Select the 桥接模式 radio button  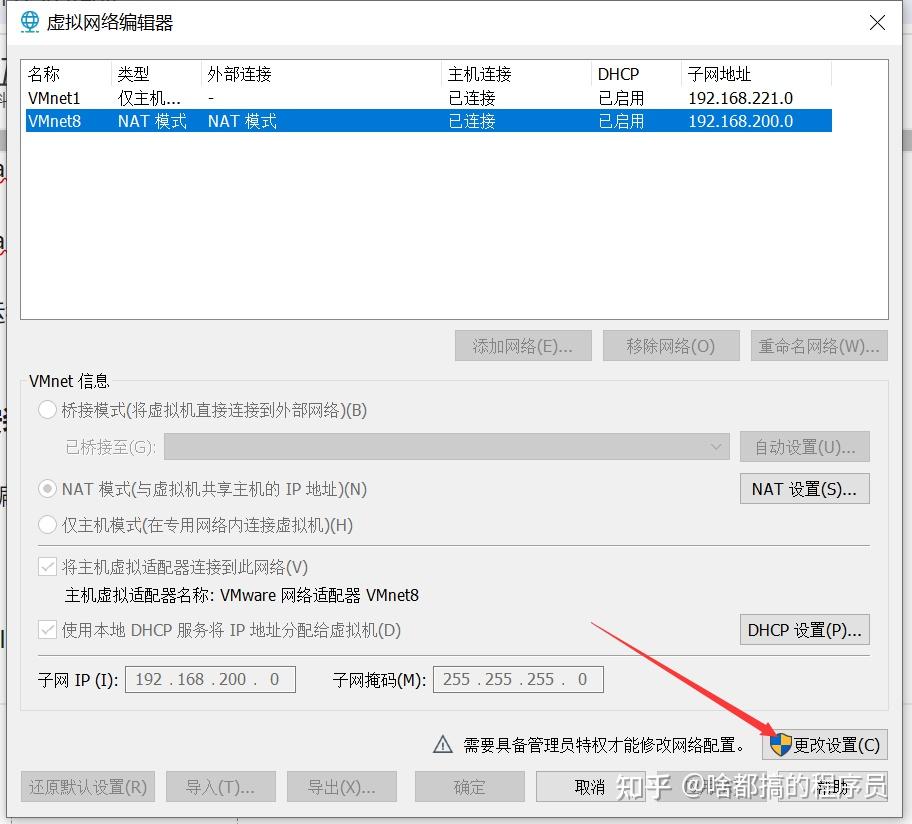tap(46, 409)
